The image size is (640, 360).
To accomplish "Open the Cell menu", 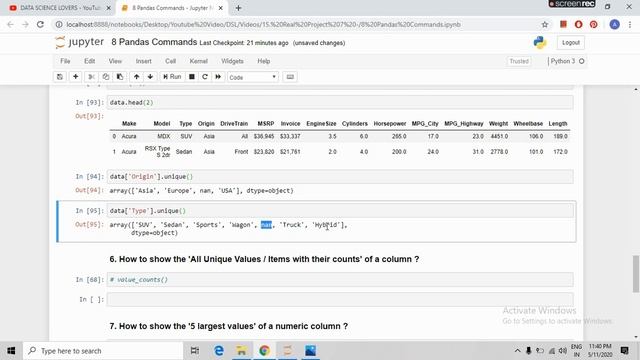I will 170,61.
